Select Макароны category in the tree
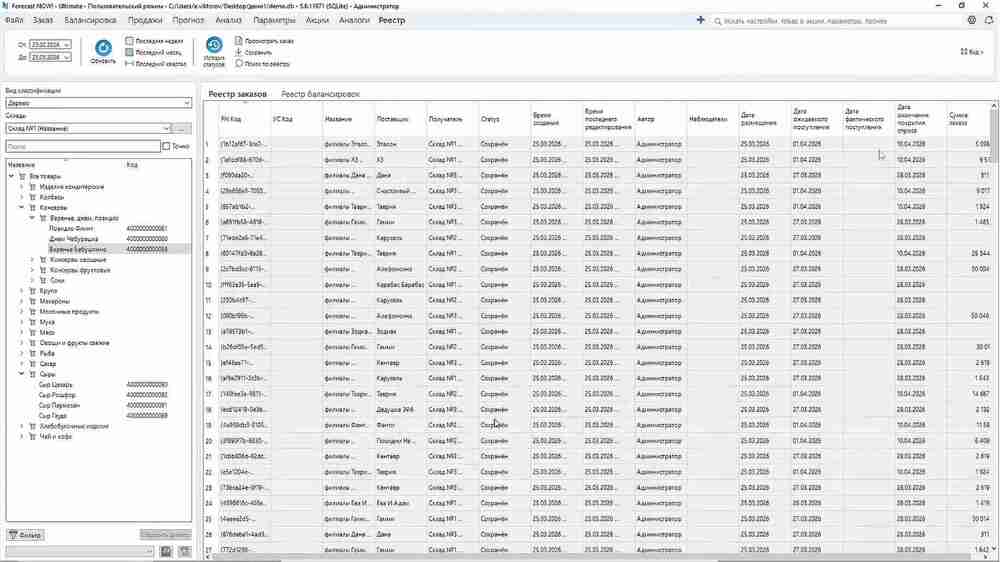Screen dimensions: 1000x562 (54, 301)
